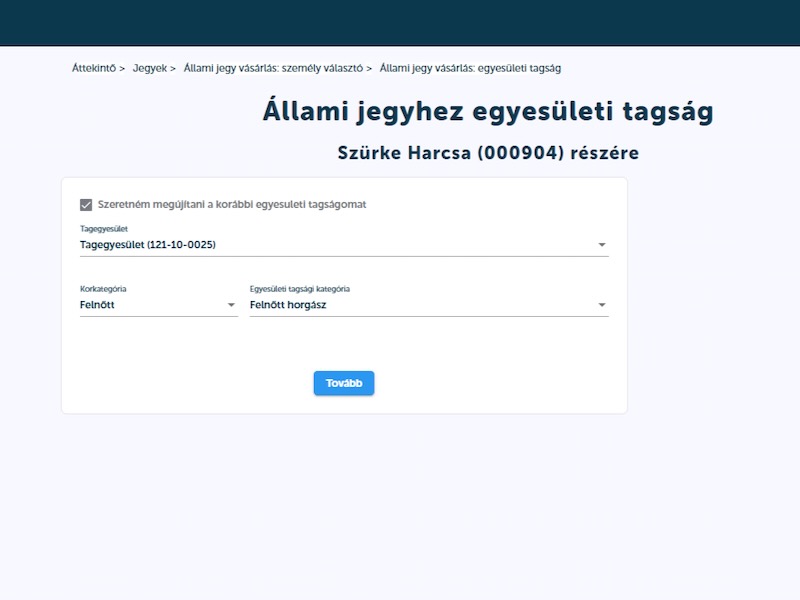Screen dimensions: 800x600
Task: Click the 'Felnőtt horgász' membership value
Action: (288, 305)
